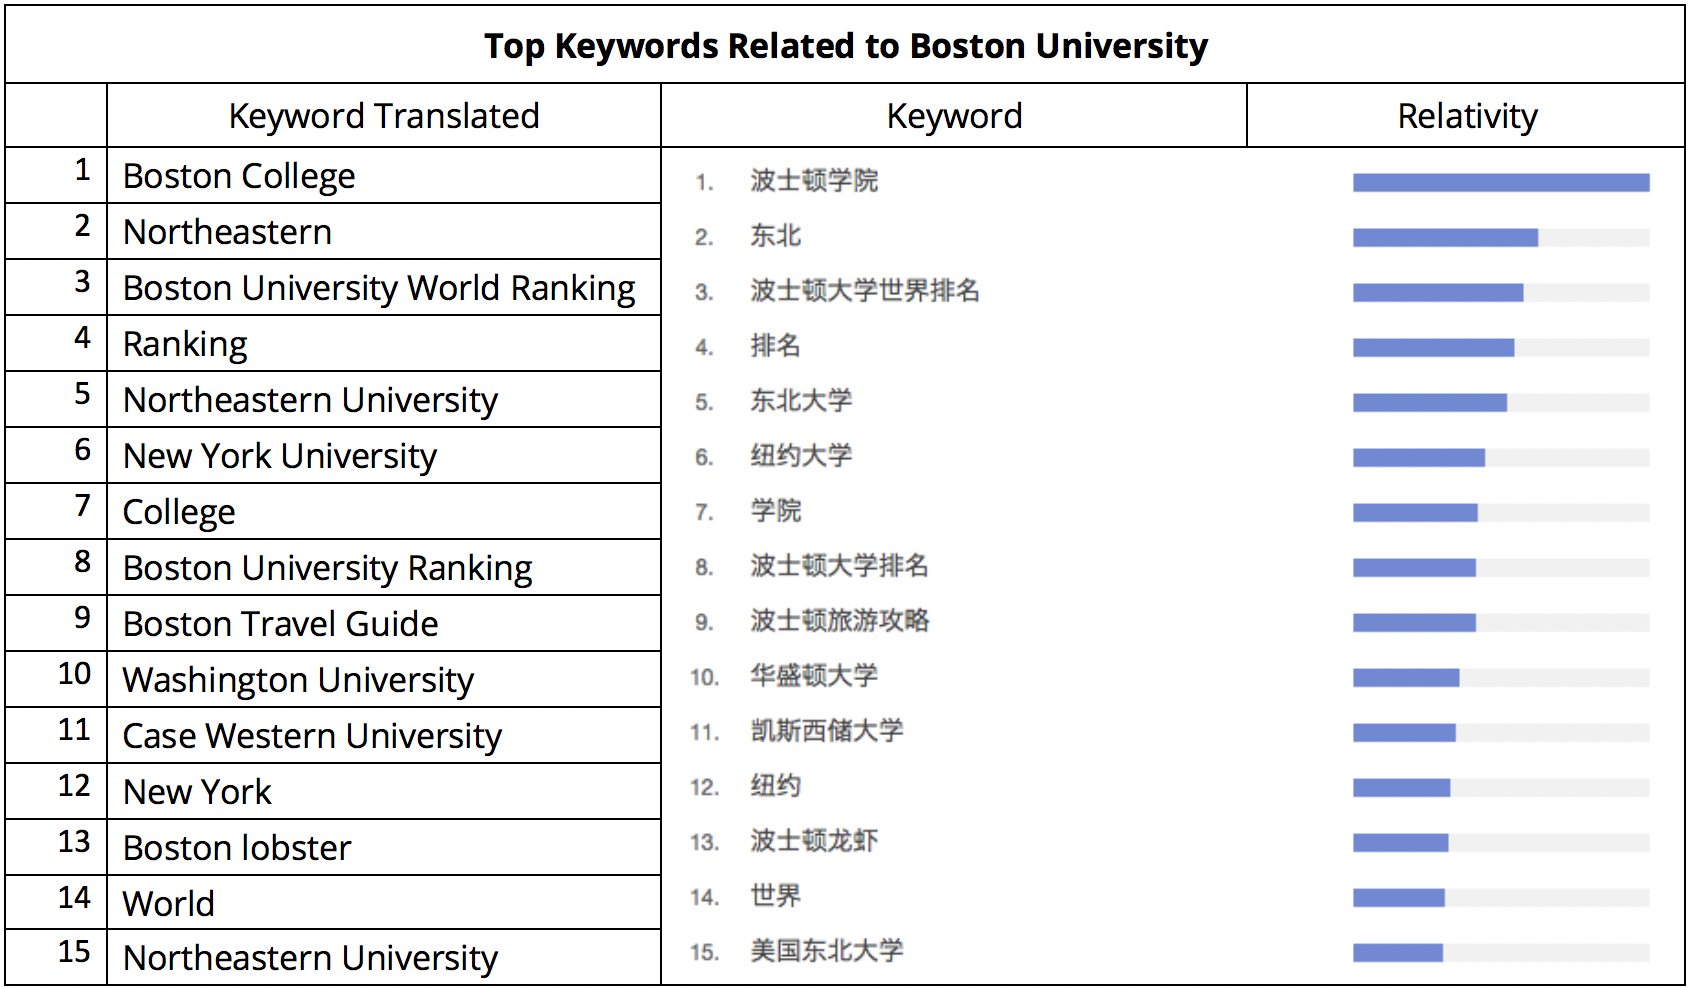Viewport: 1690px width, 988px height.
Task: Select the 'Keyword Translated' column header
Action: tap(384, 116)
